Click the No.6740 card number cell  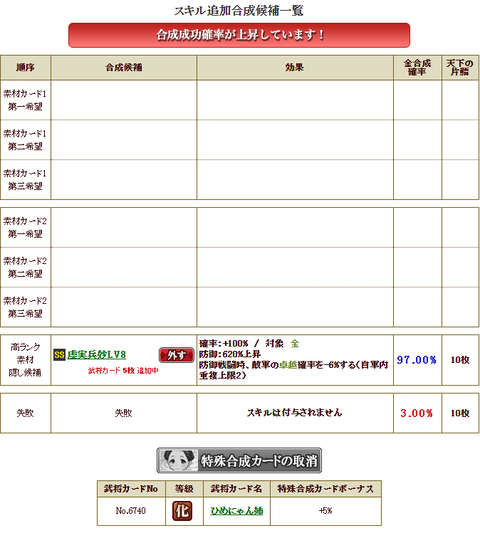[x=131, y=511]
